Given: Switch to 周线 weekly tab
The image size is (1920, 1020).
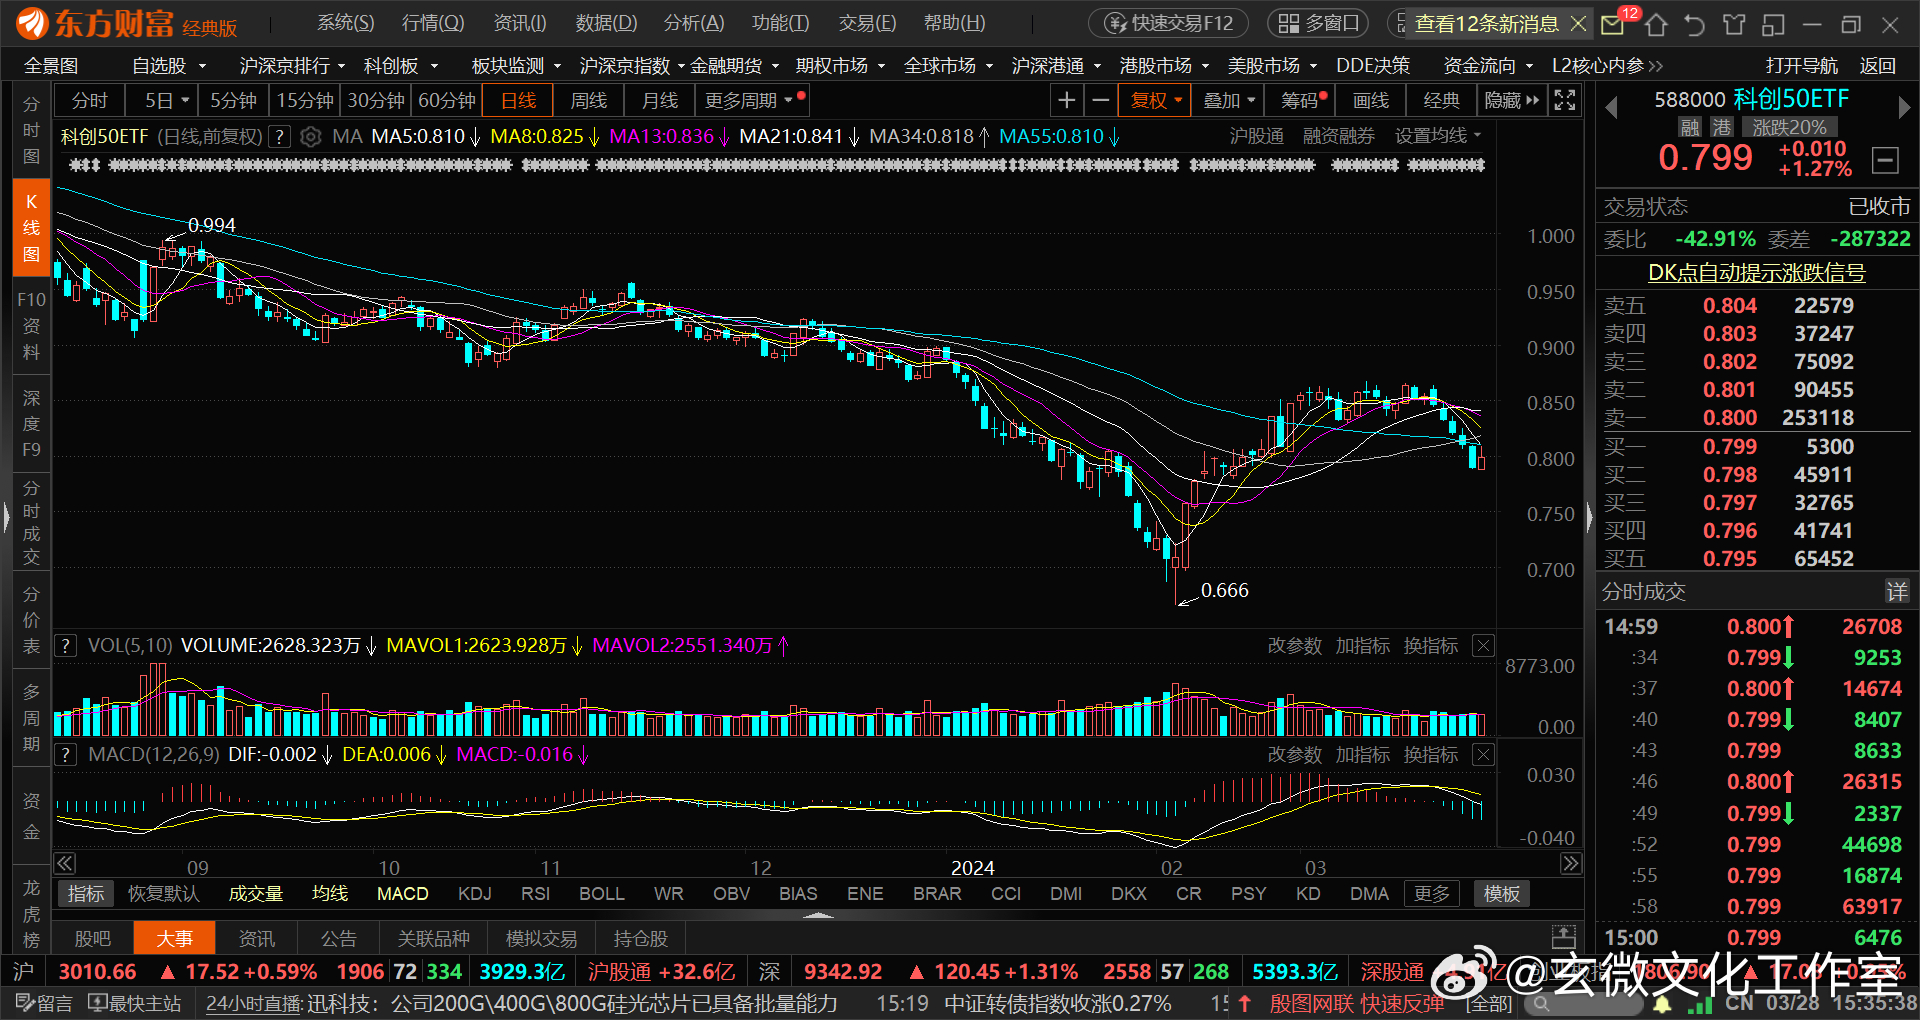Looking at the screenshot, I should tap(588, 100).
